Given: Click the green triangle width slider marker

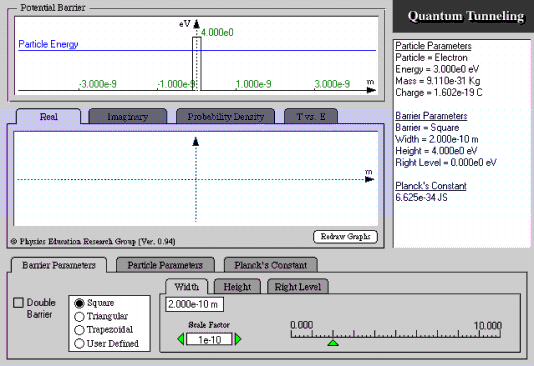Looking at the screenshot, I should pyautogui.click(x=333, y=343).
